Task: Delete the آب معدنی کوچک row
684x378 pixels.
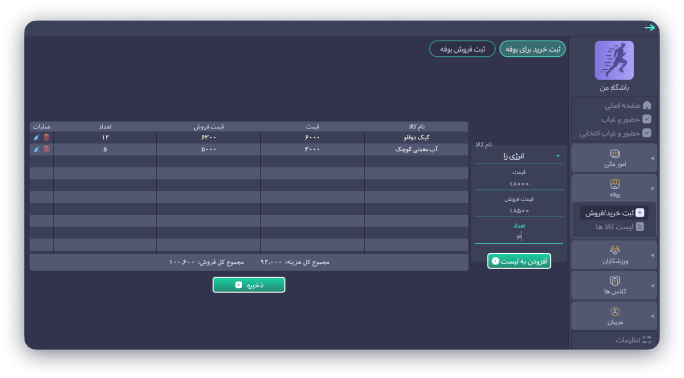Action: (x=46, y=149)
